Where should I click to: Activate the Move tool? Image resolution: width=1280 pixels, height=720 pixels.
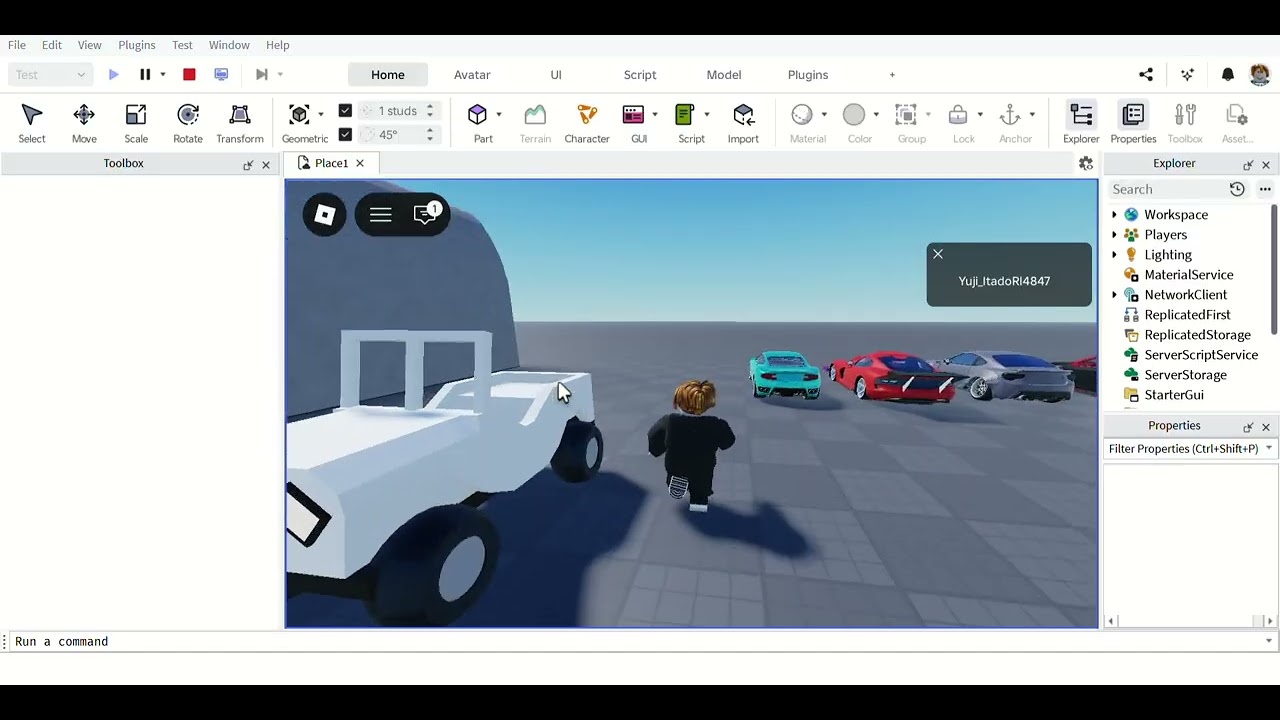(x=84, y=124)
